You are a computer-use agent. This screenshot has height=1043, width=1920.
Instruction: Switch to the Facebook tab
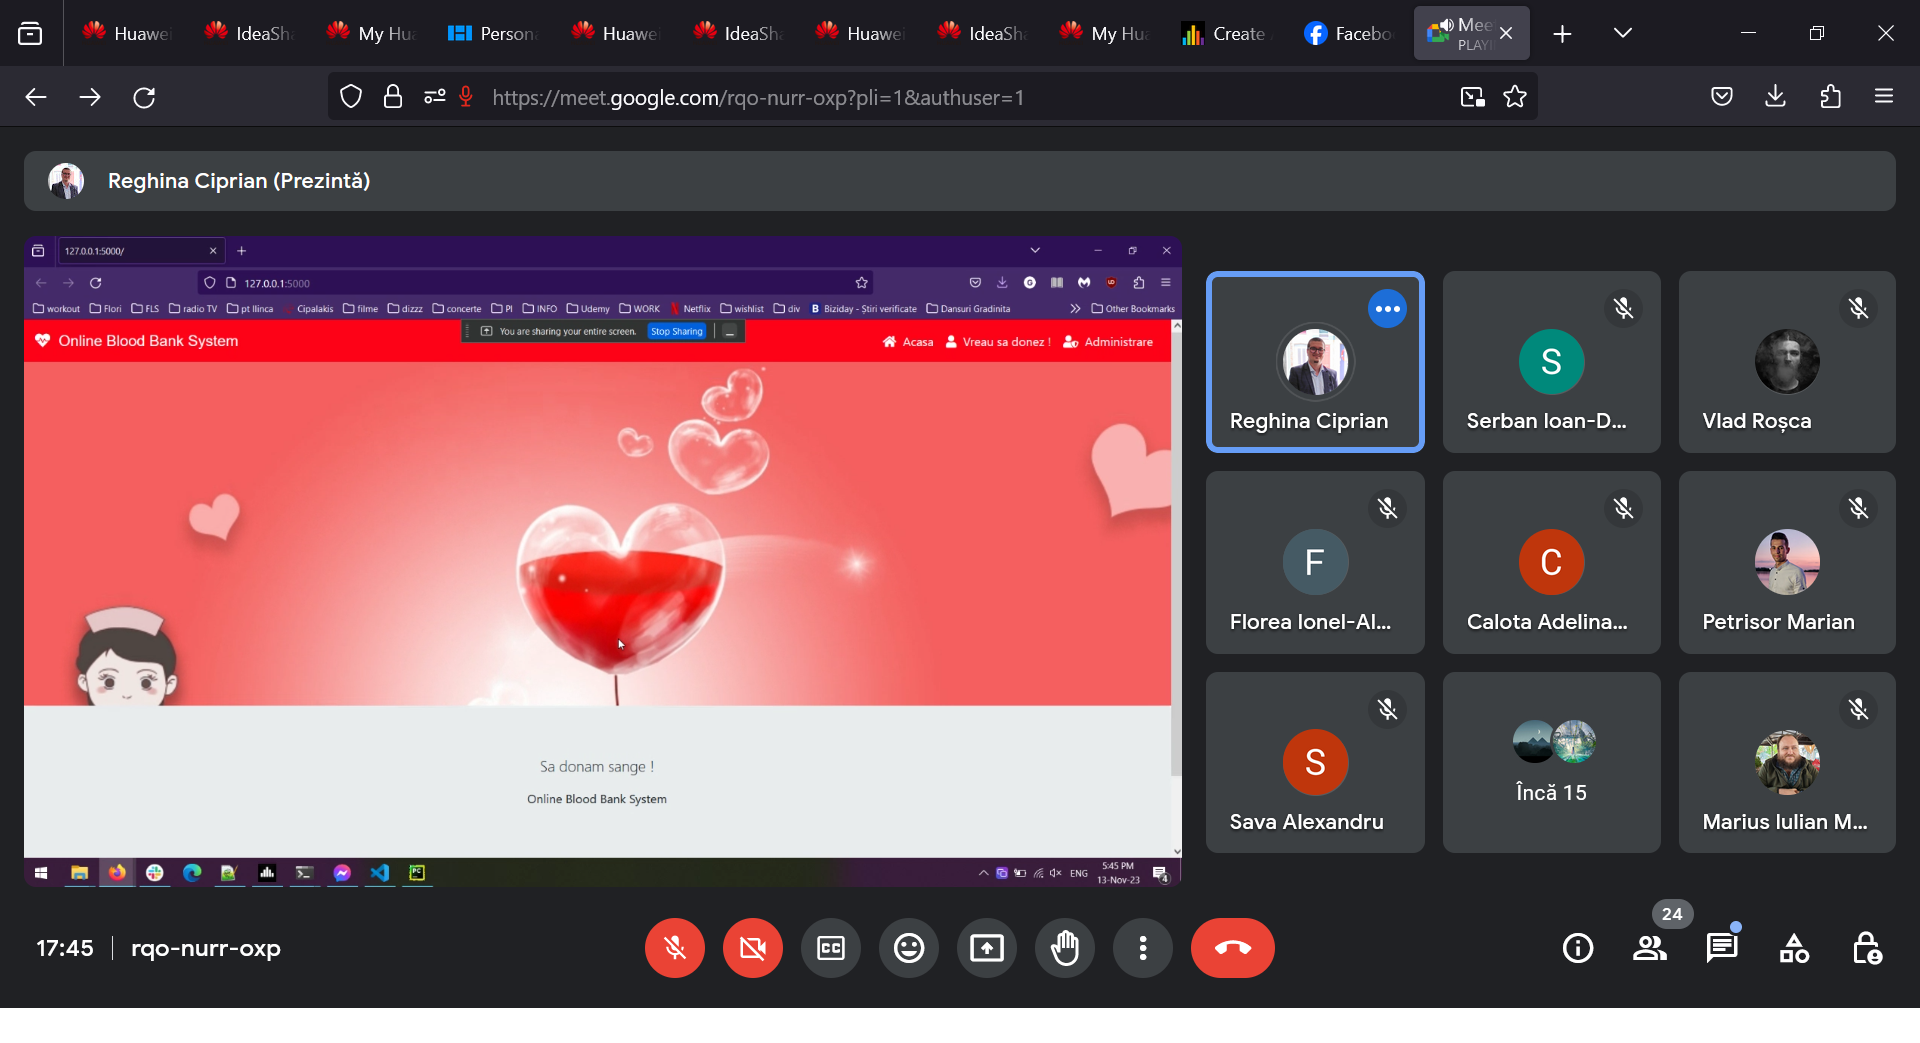pyautogui.click(x=1348, y=33)
